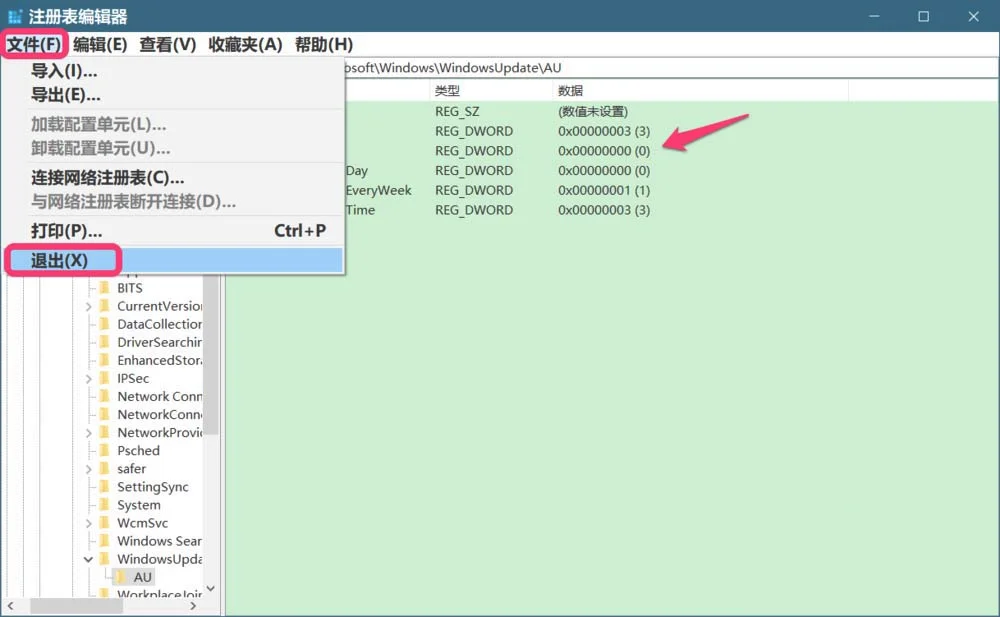Click the tree horizontal scrollbar thumb

[x=77, y=606]
